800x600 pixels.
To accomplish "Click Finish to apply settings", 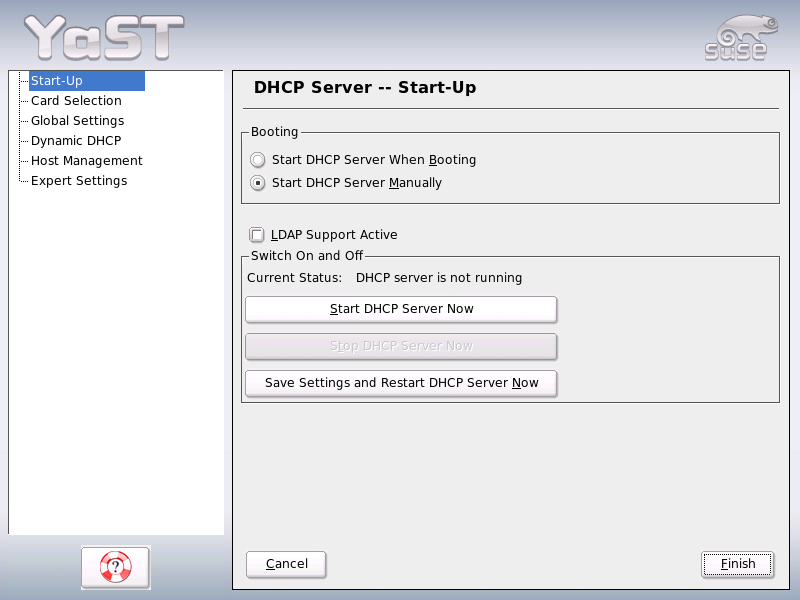I will (738, 564).
